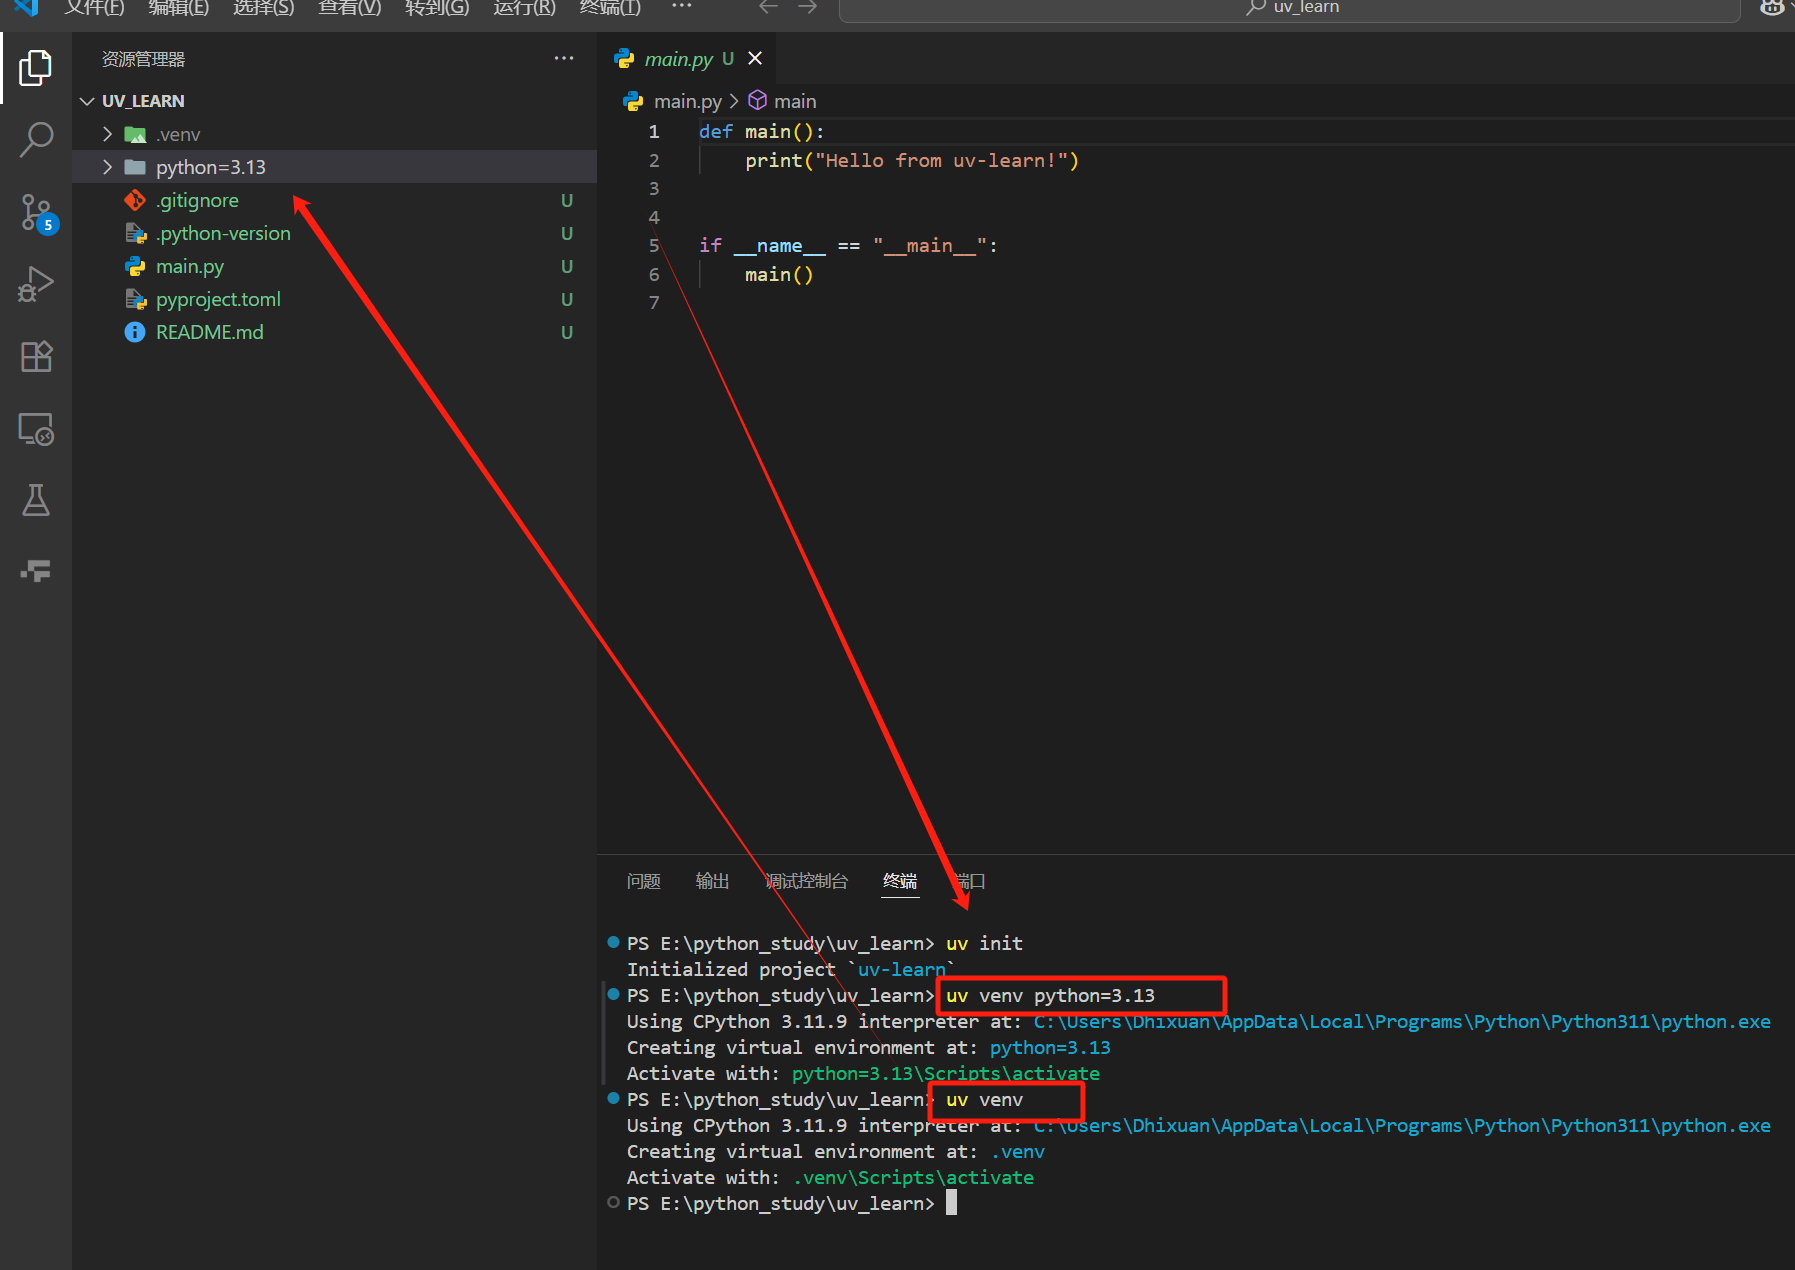The width and height of the screenshot is (1795, 1270).
Task: Open the Selection menu (选择)
Action: click(x=263, y=8)
